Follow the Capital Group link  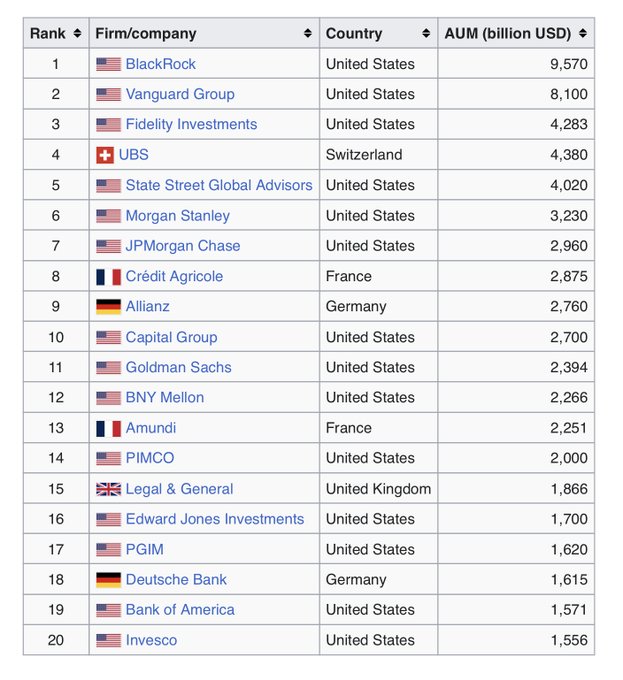(x=171, y=337)
